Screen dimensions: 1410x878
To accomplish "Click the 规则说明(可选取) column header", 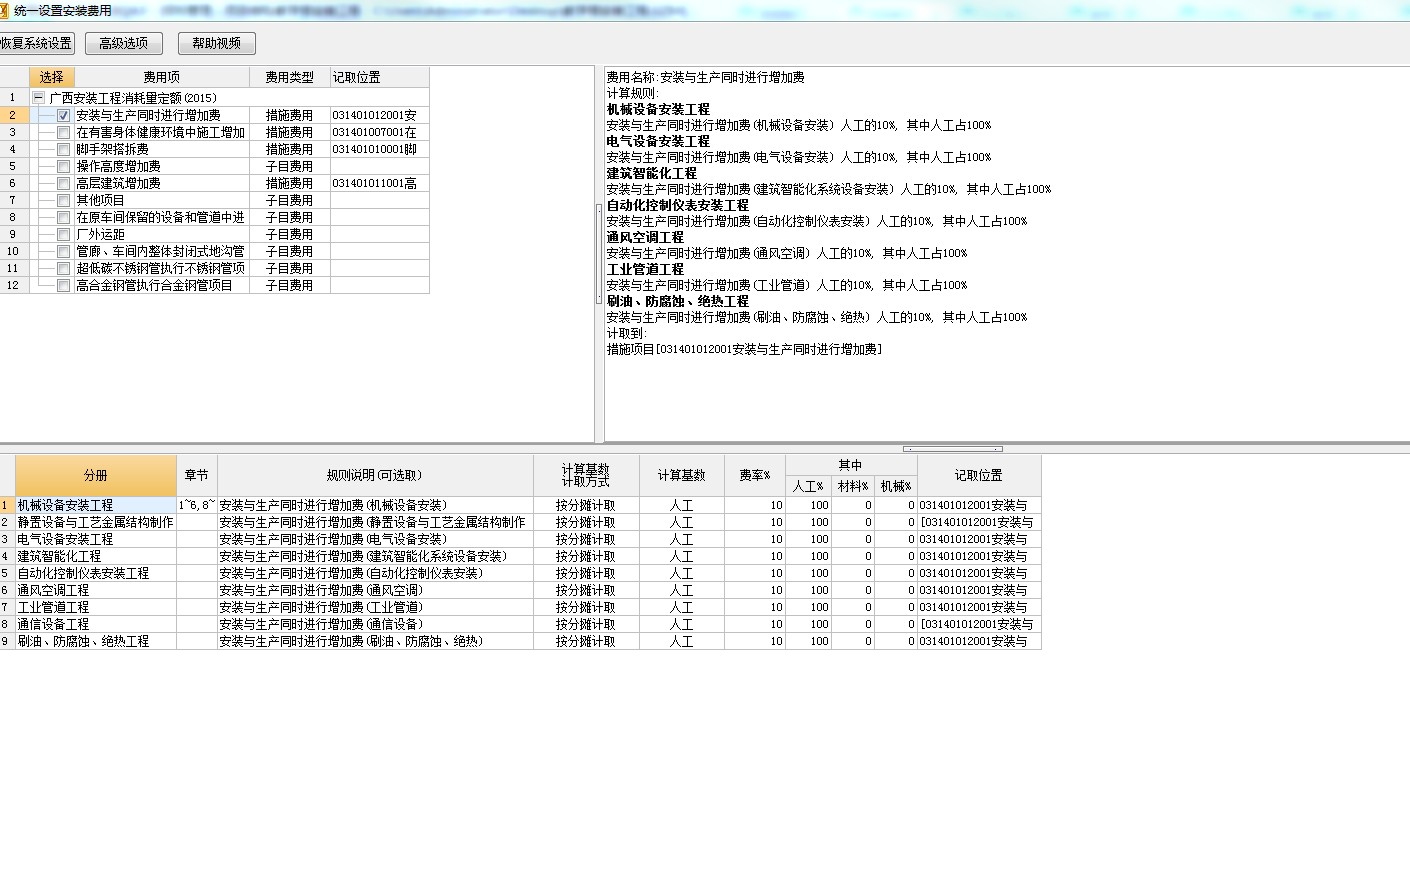I will [375, 476].
